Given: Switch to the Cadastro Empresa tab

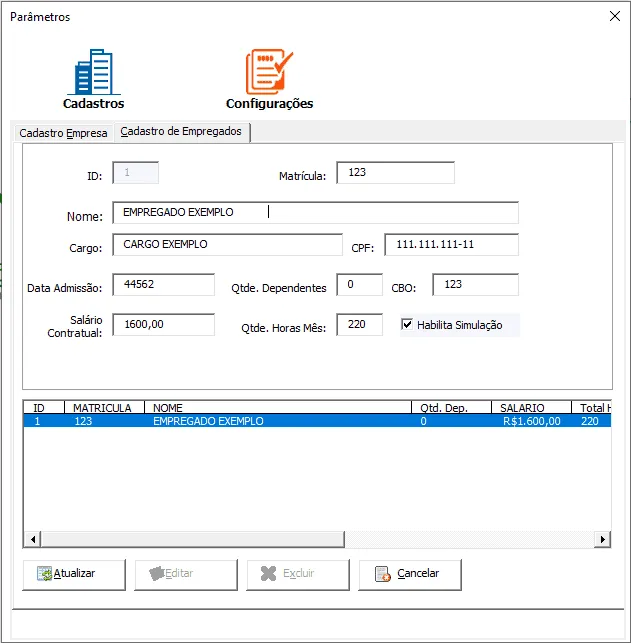Looking at the screenshot, I should (63, 133).
